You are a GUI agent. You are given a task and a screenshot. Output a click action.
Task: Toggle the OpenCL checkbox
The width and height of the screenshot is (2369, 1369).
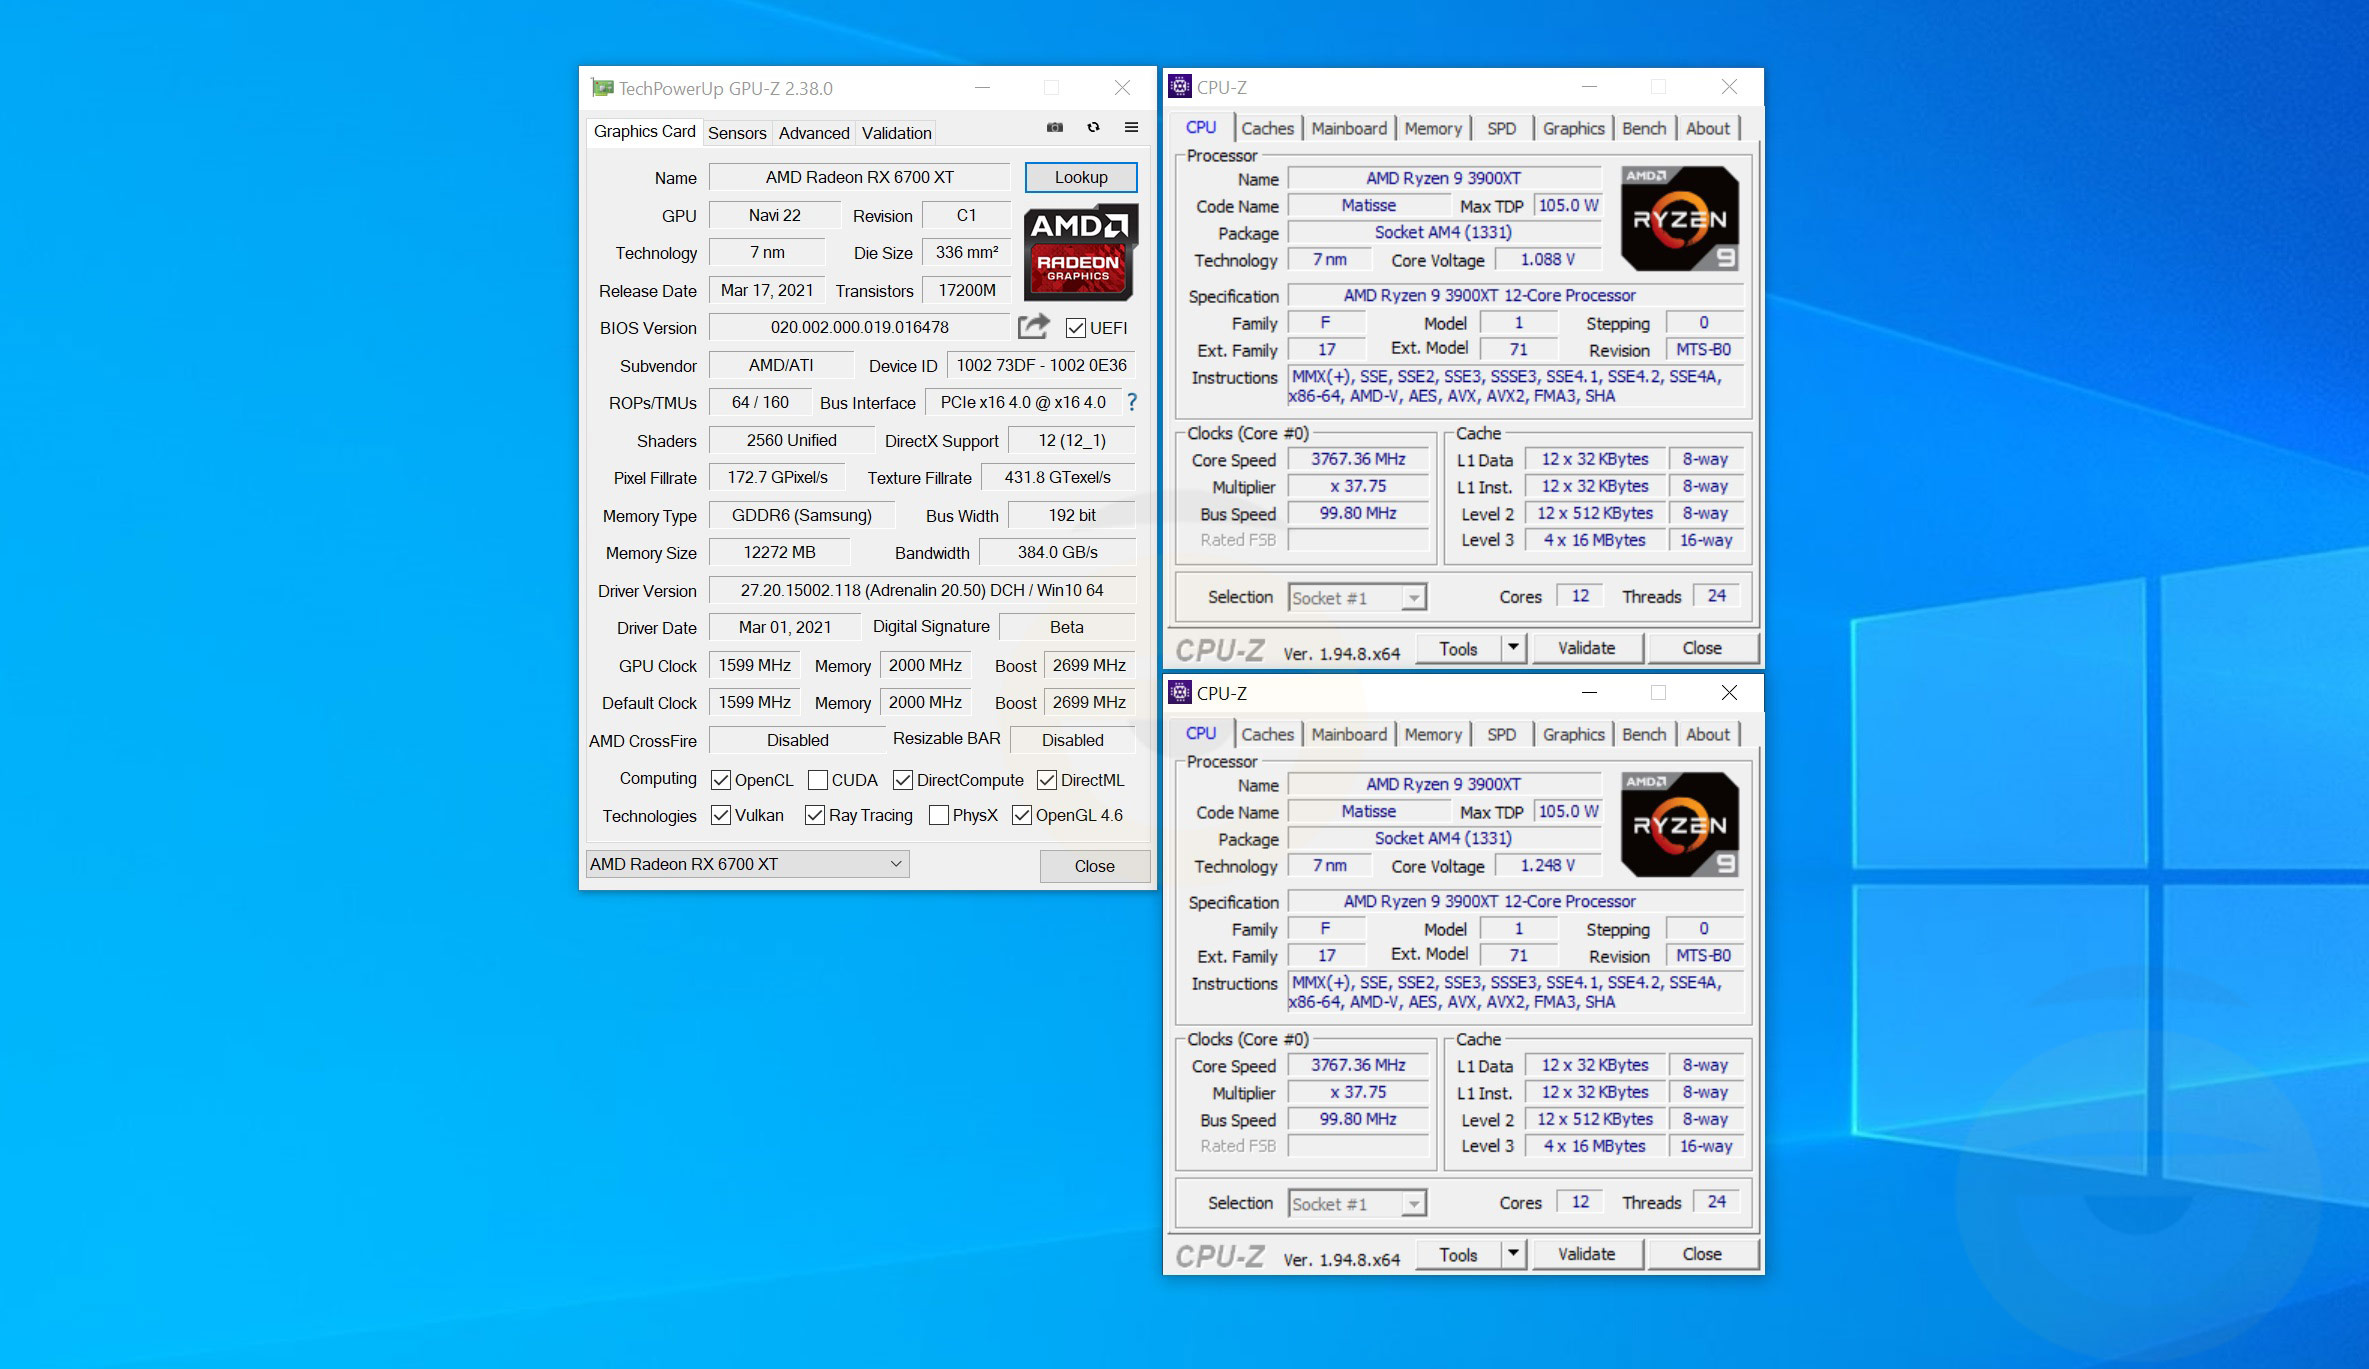tap(720, 780)
